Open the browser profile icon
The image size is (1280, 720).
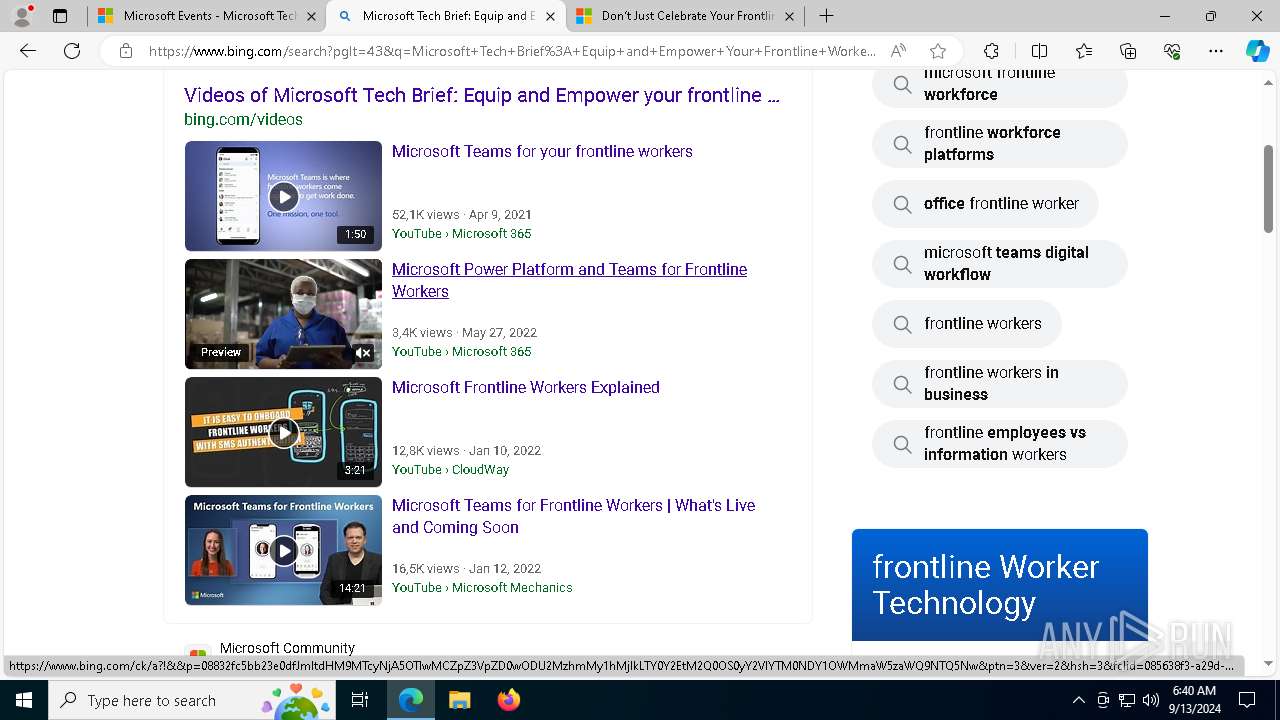click(22, 16)
